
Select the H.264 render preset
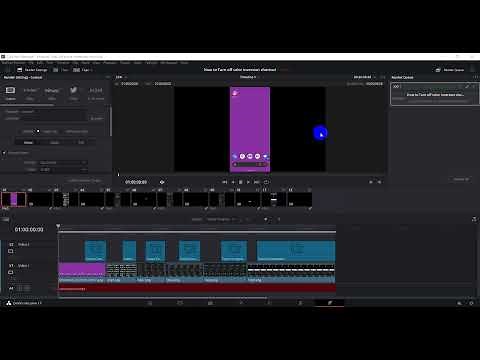(96, 94)
